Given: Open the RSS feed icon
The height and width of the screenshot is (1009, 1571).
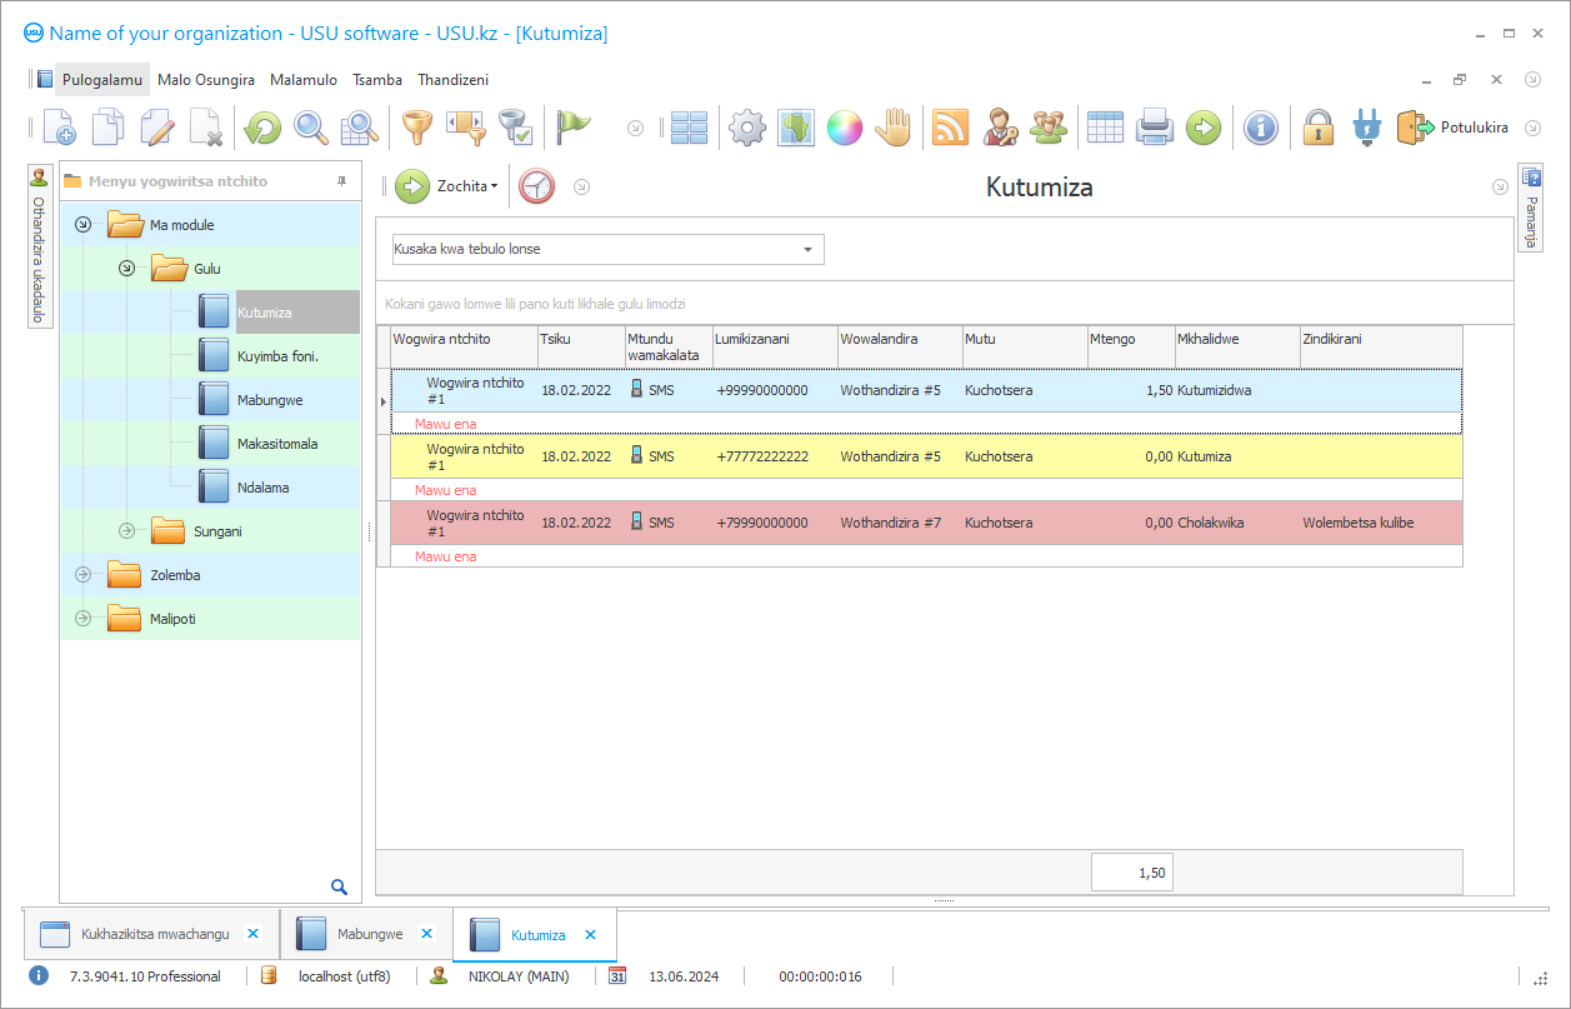Looking at the screenshot, I should coord(949,128).
